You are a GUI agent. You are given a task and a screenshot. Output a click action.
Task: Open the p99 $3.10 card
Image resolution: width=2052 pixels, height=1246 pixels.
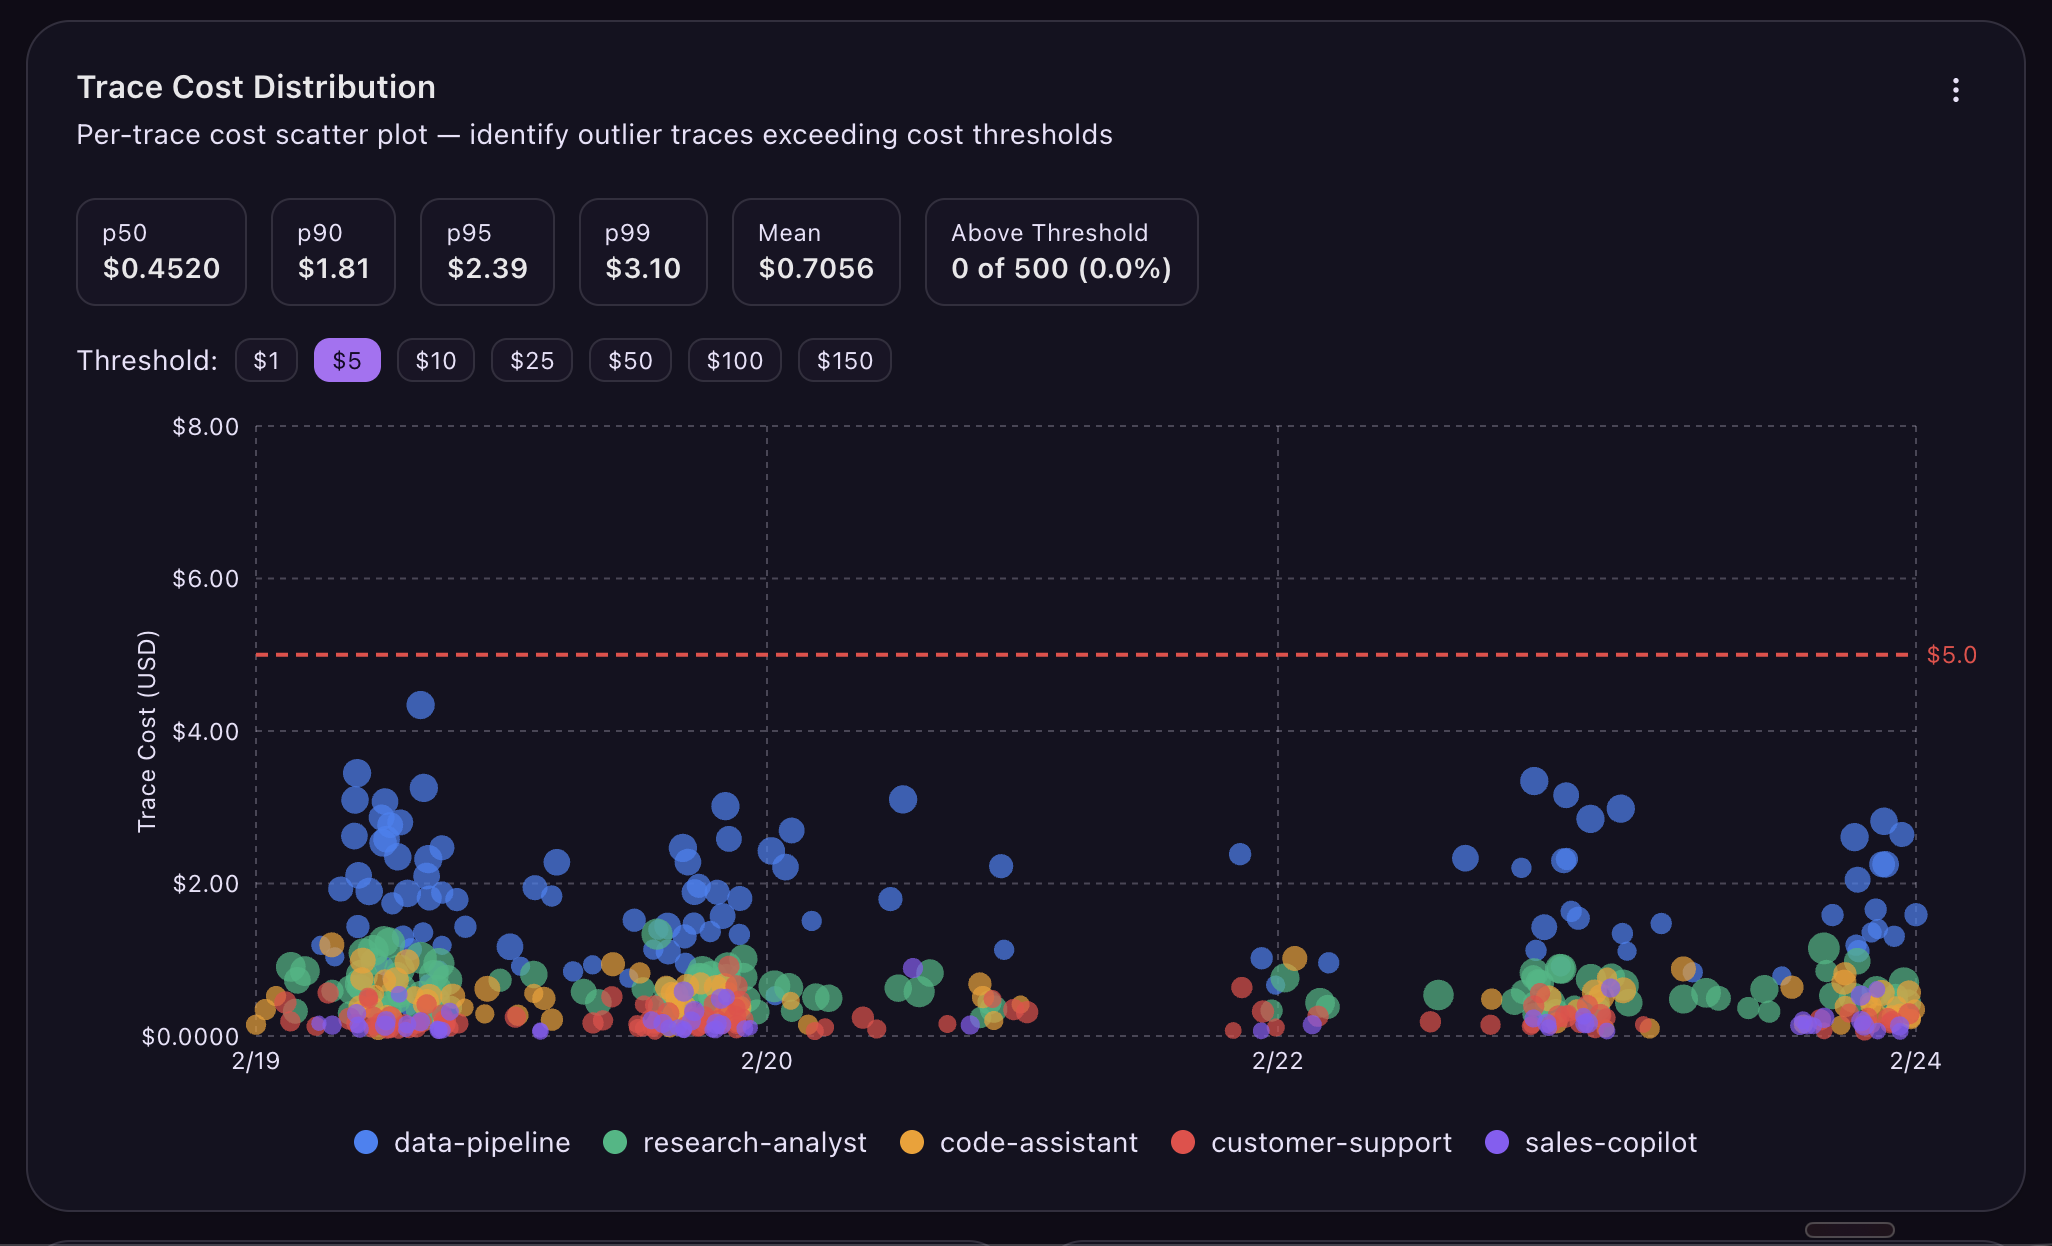coord(643,252)
